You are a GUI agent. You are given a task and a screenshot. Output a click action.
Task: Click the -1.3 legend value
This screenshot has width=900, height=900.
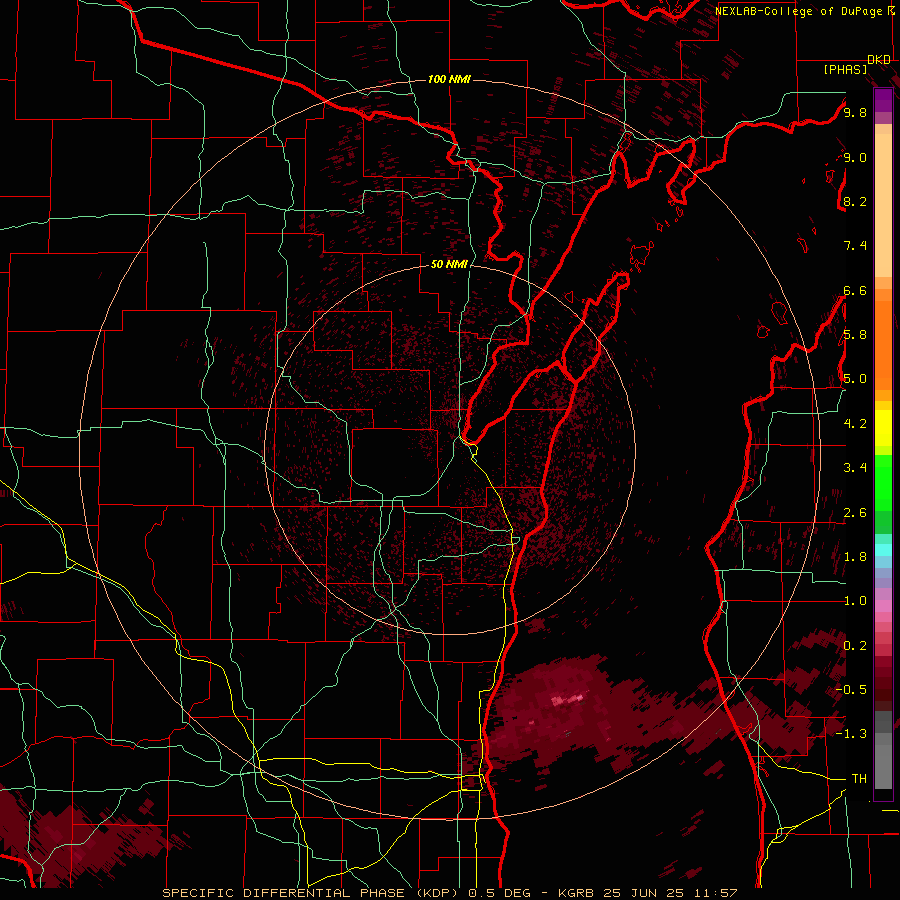point(851,734)
